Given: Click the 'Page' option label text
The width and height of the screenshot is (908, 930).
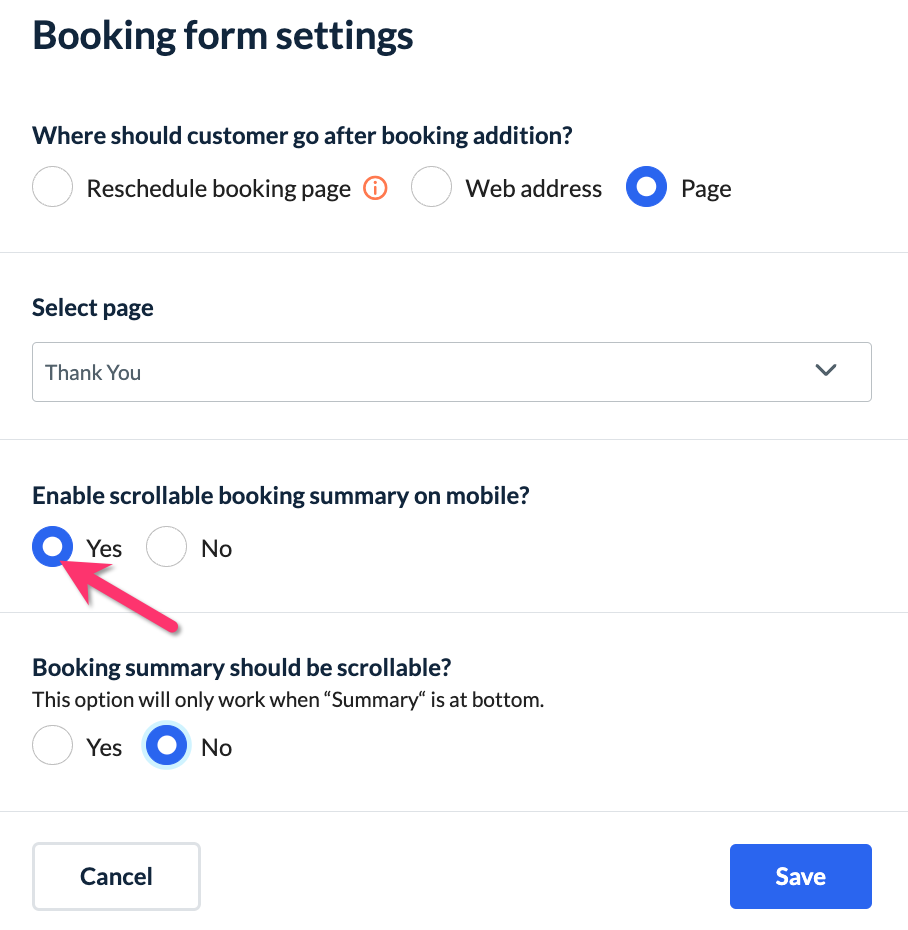Looking at the screenshot, I should tap(706, 189).
